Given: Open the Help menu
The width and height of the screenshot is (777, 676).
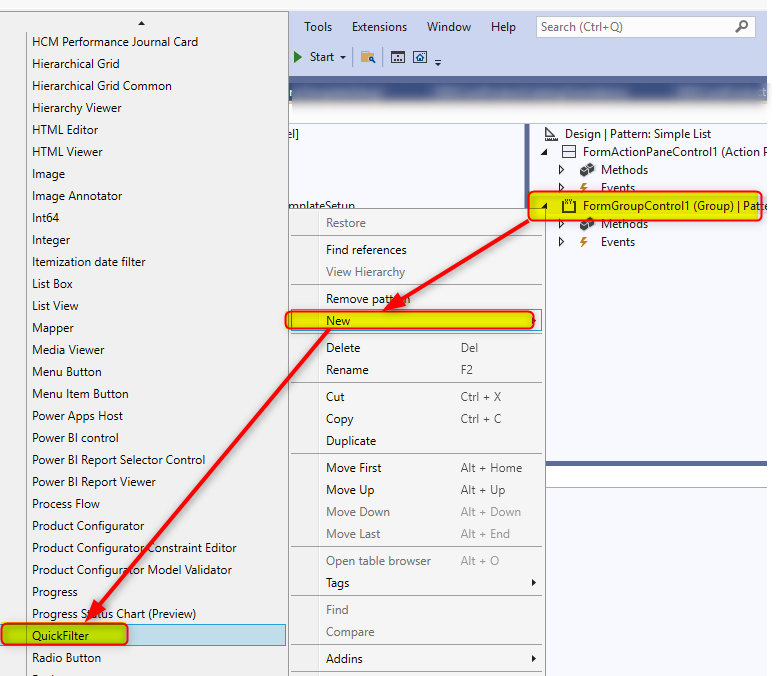Looking at the screenshot, I should click(x=503, y=27).
